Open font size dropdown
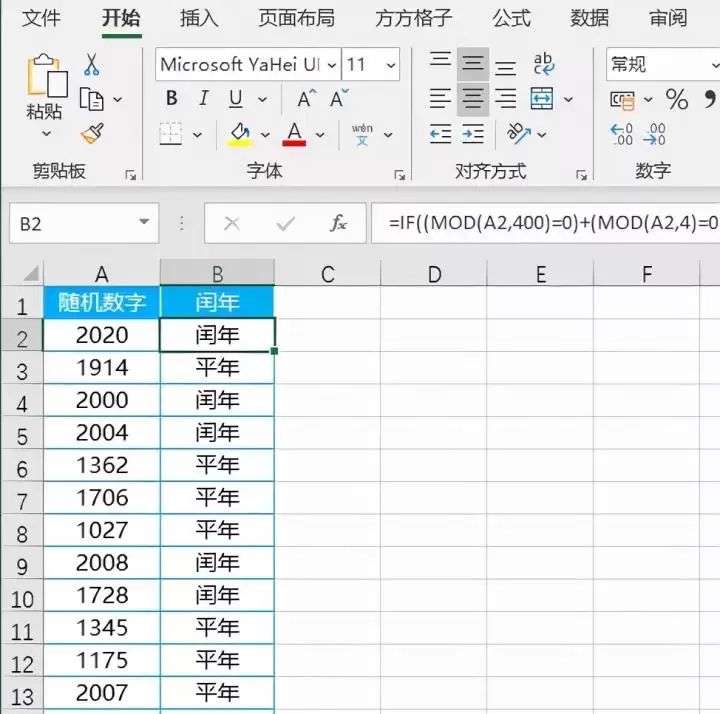The image size is (720, 714). [391, 65]
